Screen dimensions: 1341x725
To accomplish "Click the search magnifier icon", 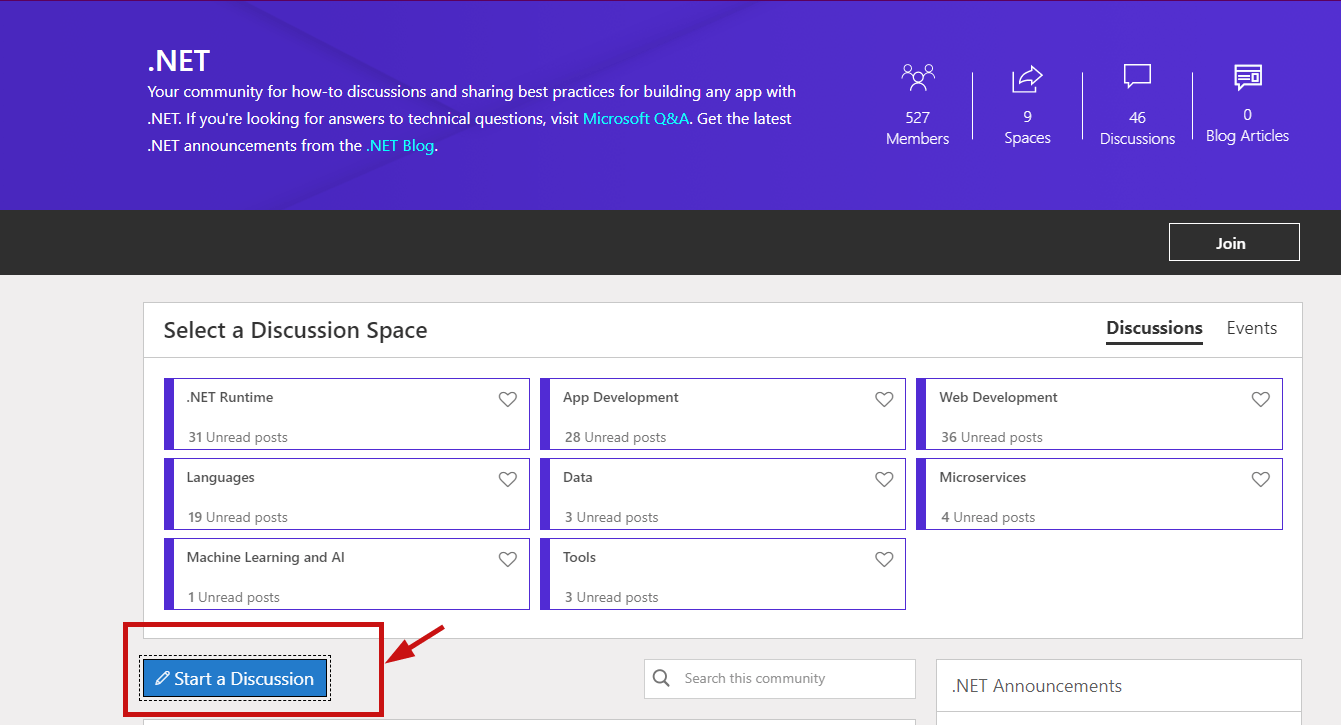I will 661,678.
